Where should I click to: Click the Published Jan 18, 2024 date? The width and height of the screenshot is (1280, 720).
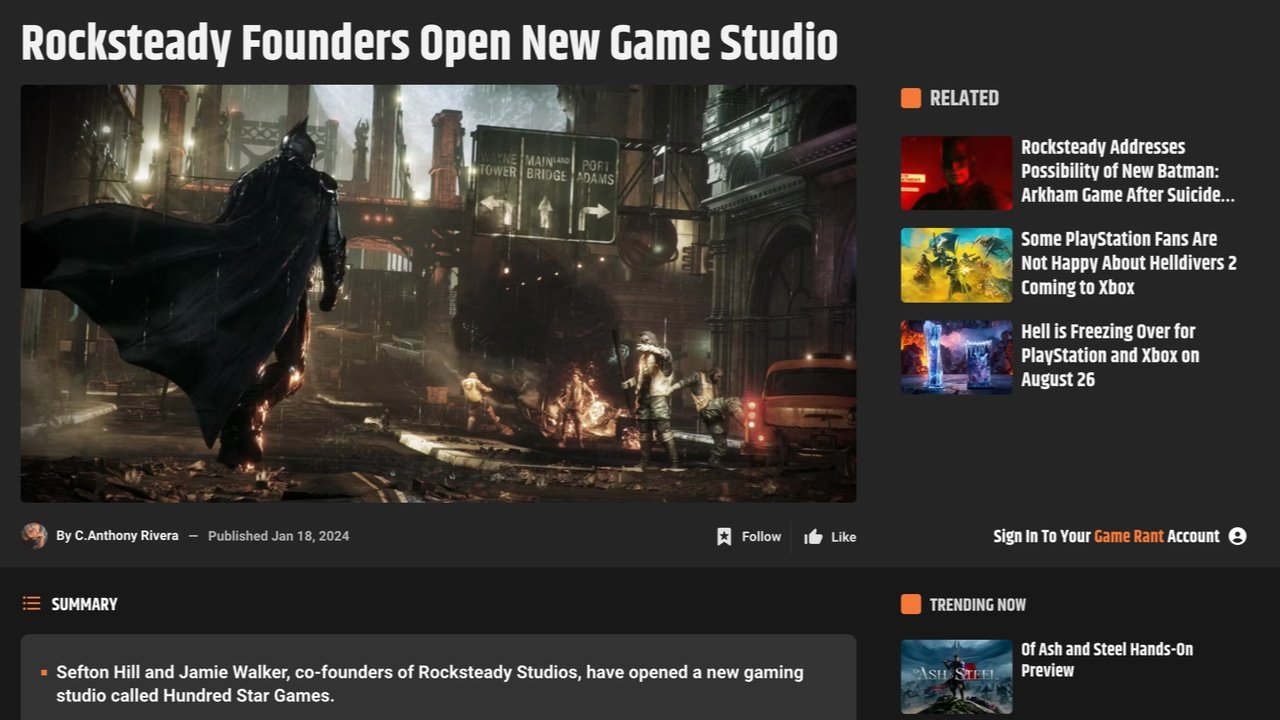[278, 536]
